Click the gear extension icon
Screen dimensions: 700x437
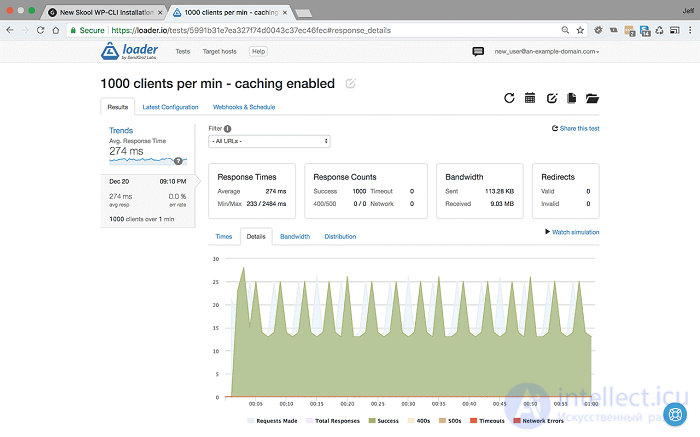tap(598, 30)
